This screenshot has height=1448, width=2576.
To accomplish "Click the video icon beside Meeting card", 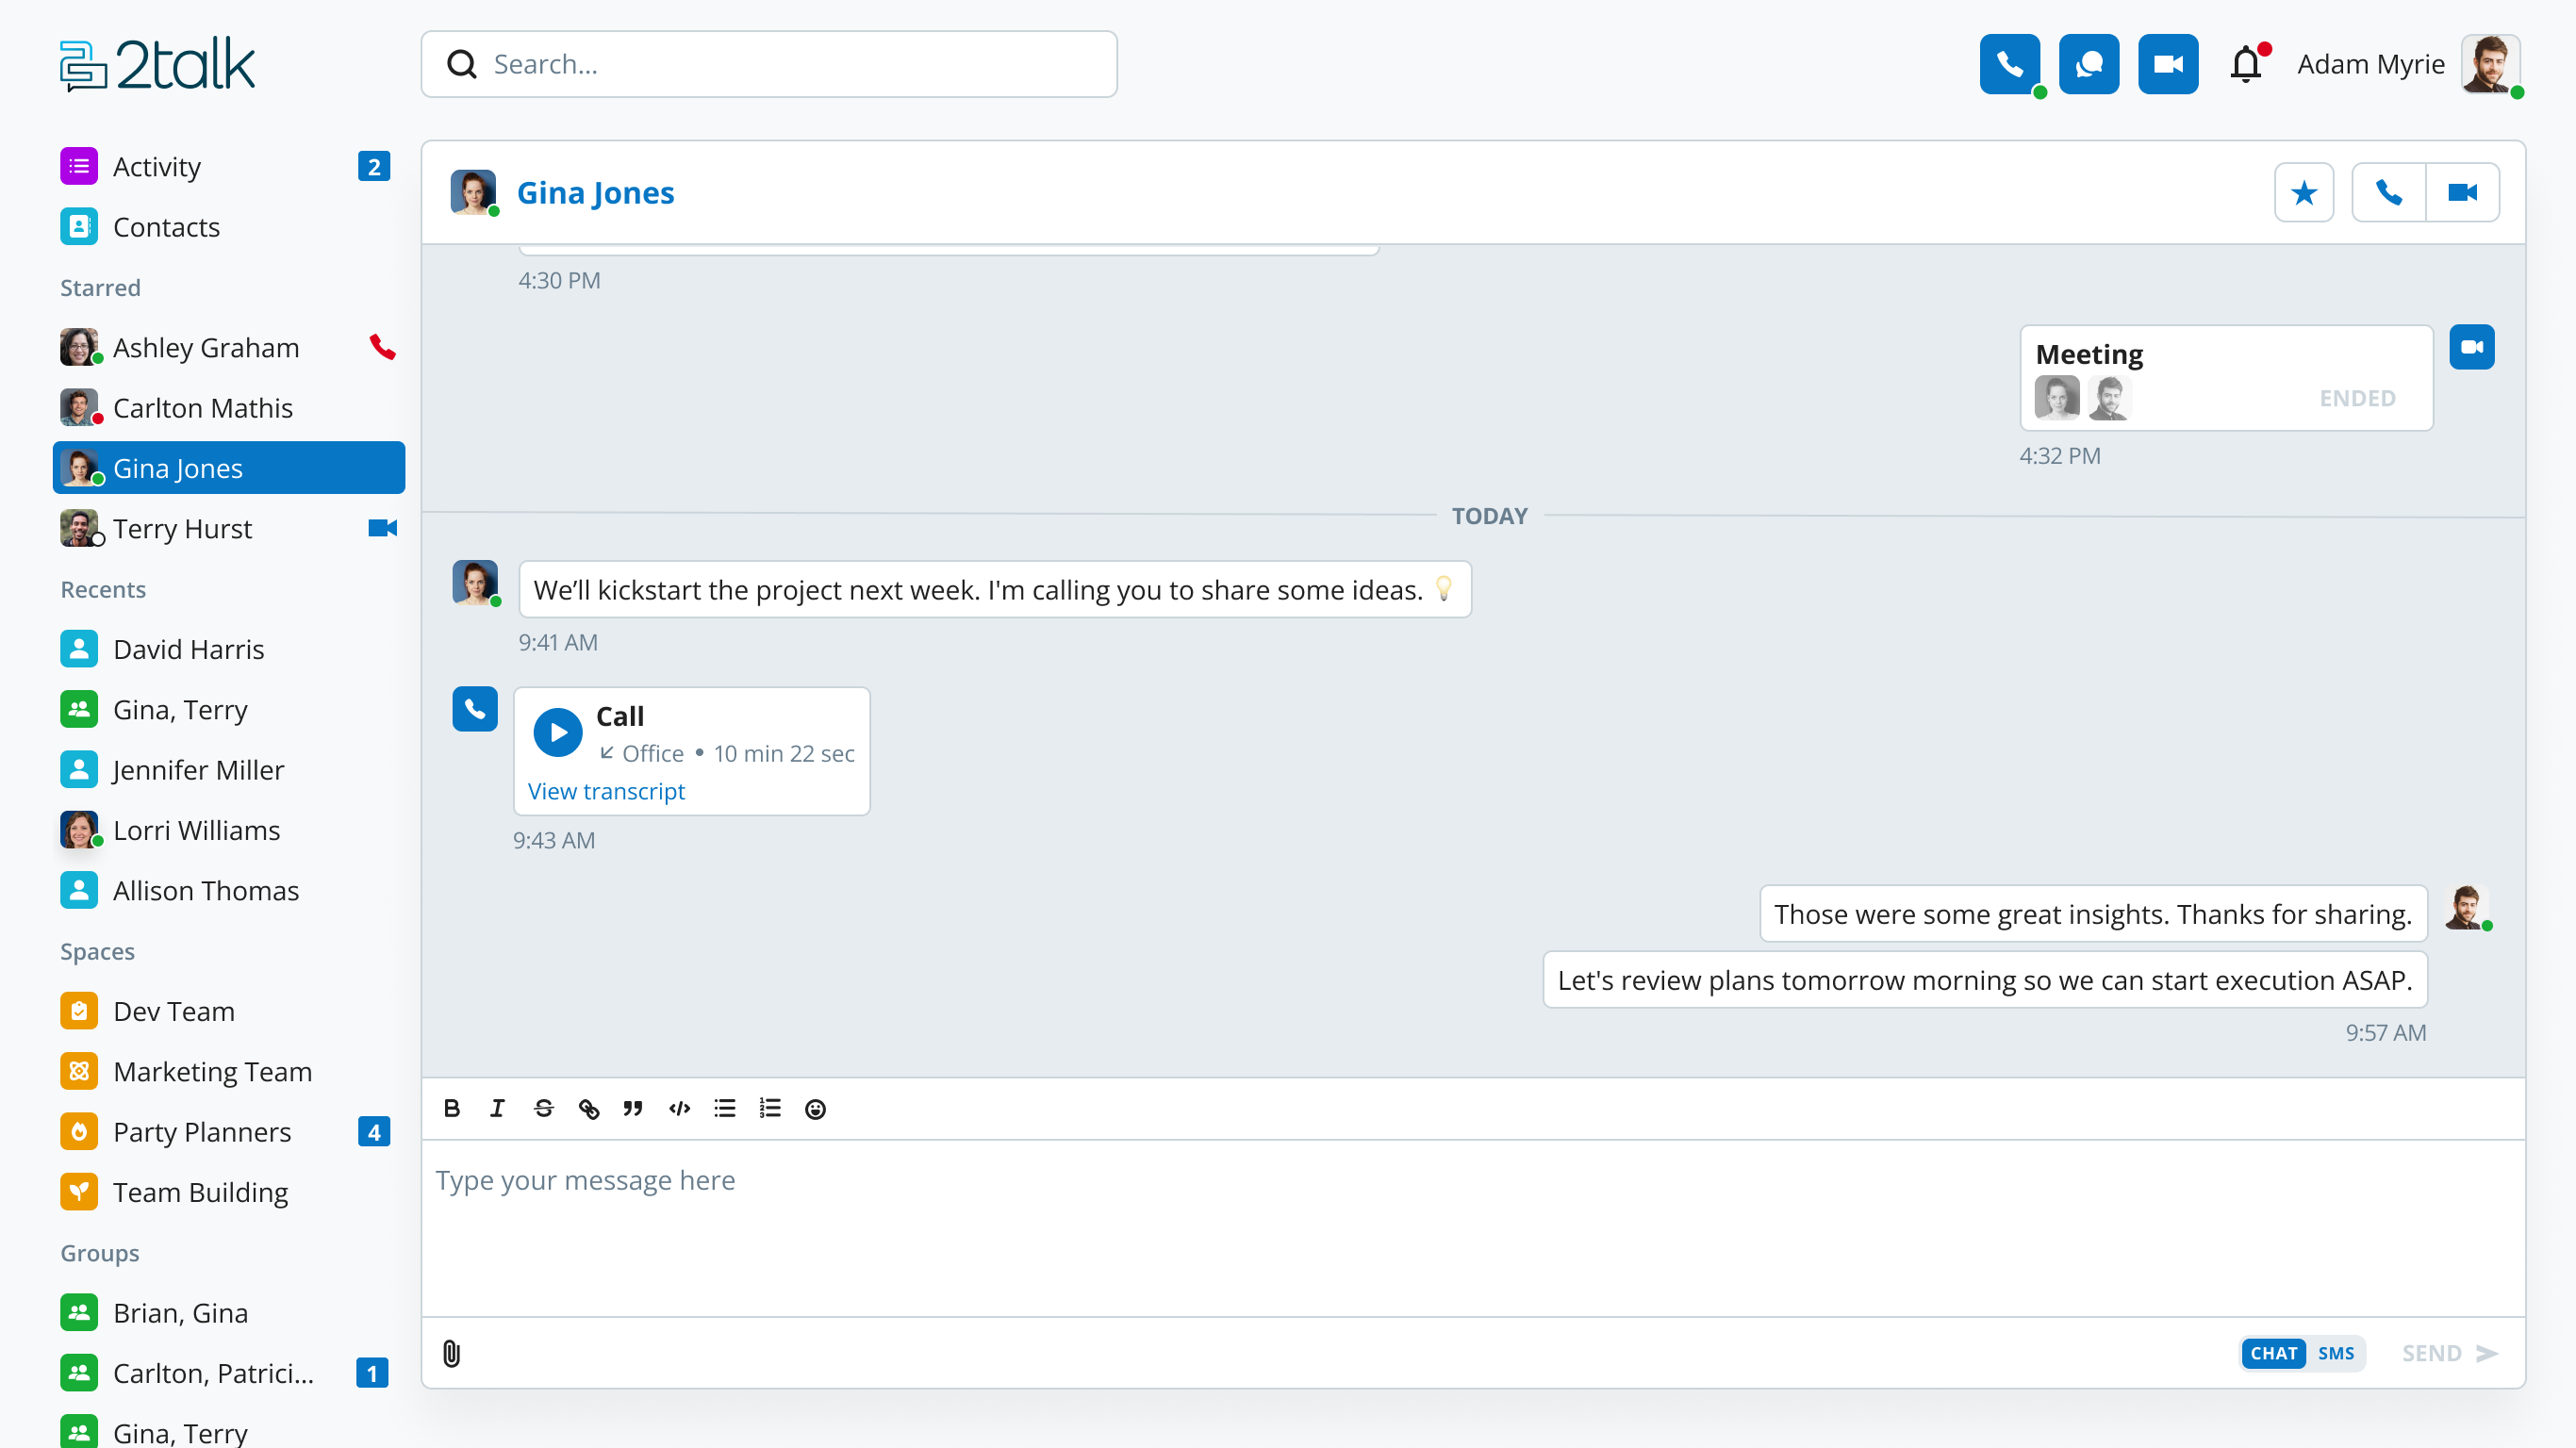I will pyautogui.click(x=2471, y=347).
